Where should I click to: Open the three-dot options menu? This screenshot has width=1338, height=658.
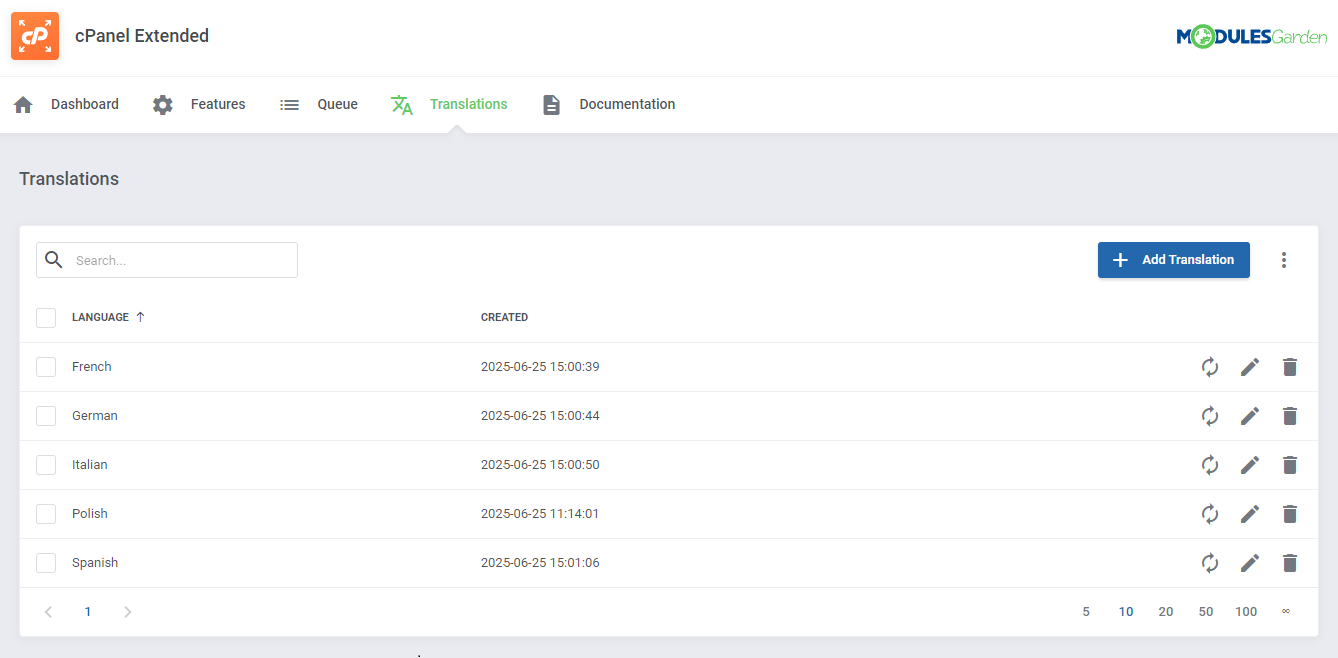click(x=1284, y=259)
